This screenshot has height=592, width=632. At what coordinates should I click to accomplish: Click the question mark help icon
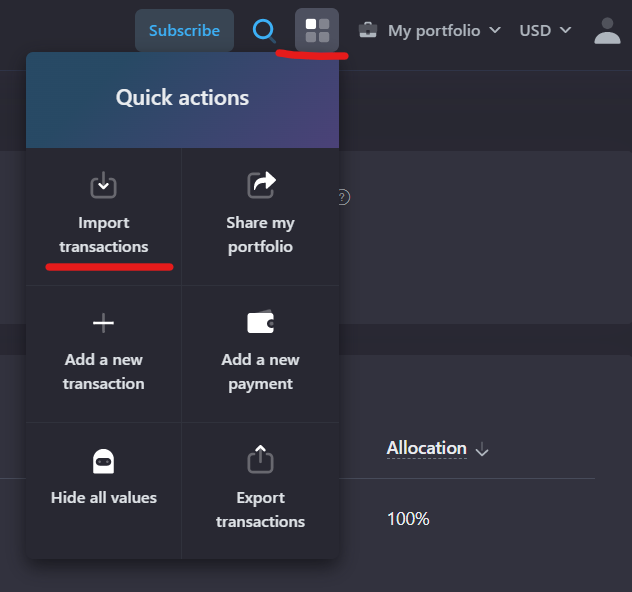pos(343,197)
